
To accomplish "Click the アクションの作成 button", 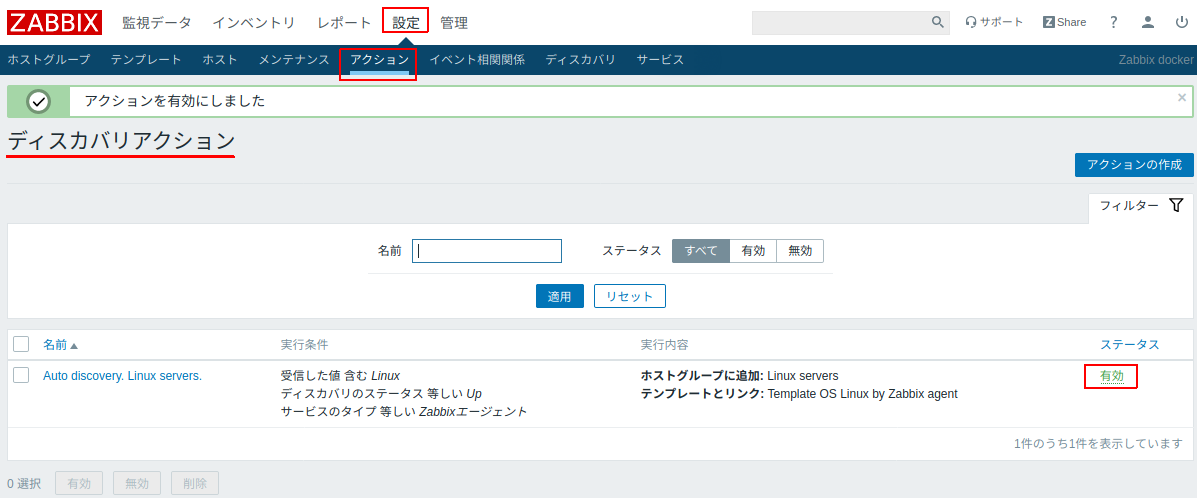I will (1134, 165).
